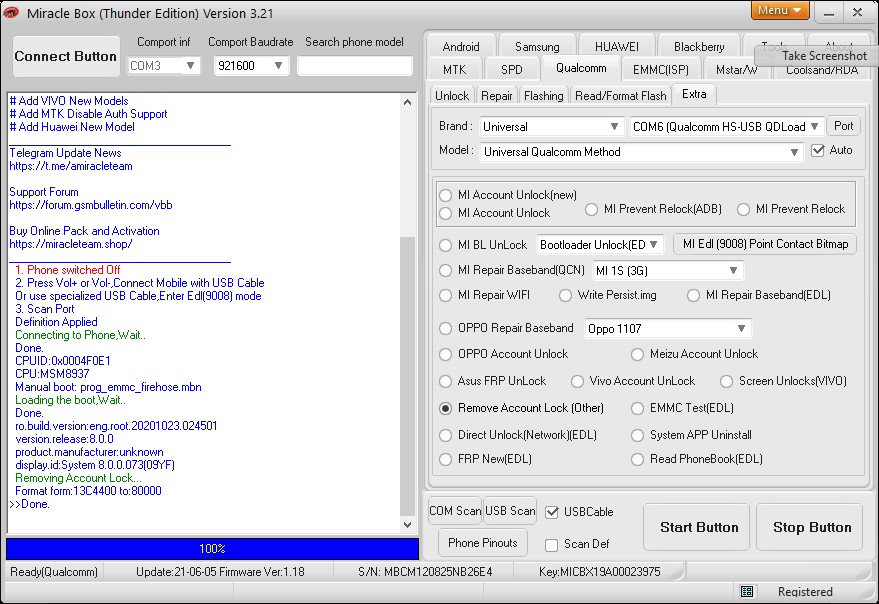This screenshot has height=604, width=879.
Task: Click the COM Scan button
Action: [x=455, y=511]
